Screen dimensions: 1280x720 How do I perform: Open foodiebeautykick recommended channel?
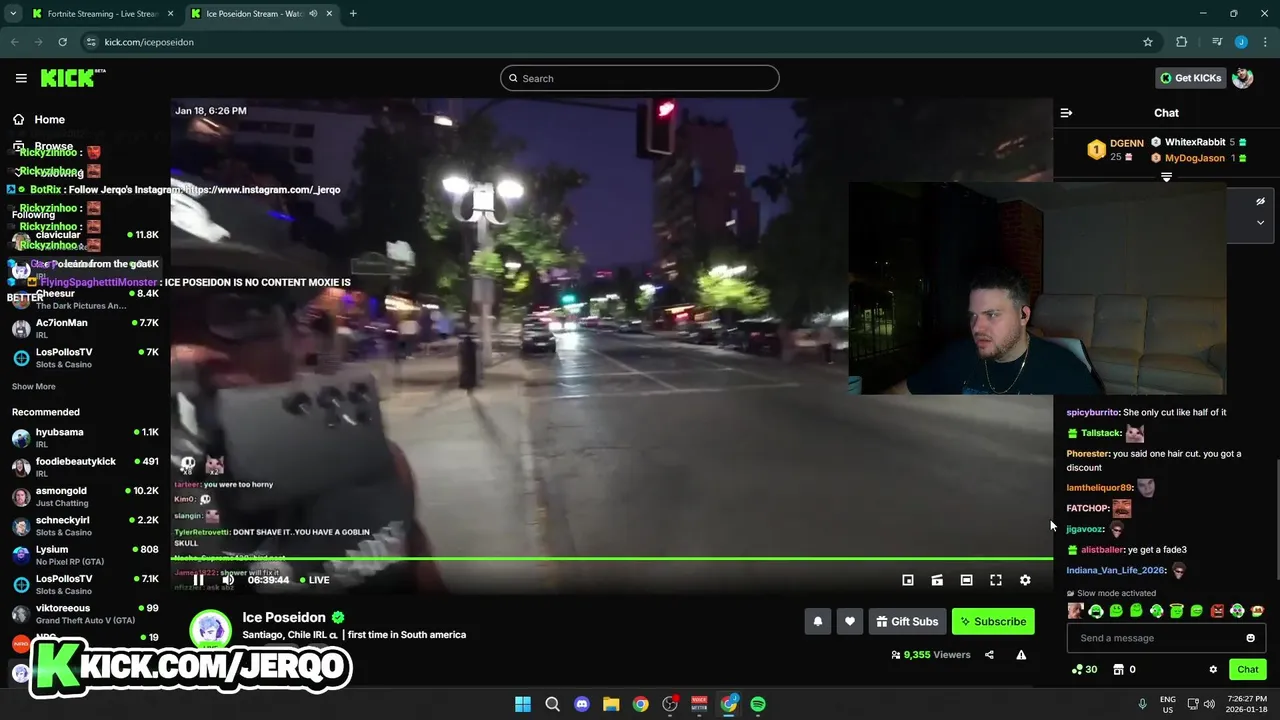[x=85, y=467]
